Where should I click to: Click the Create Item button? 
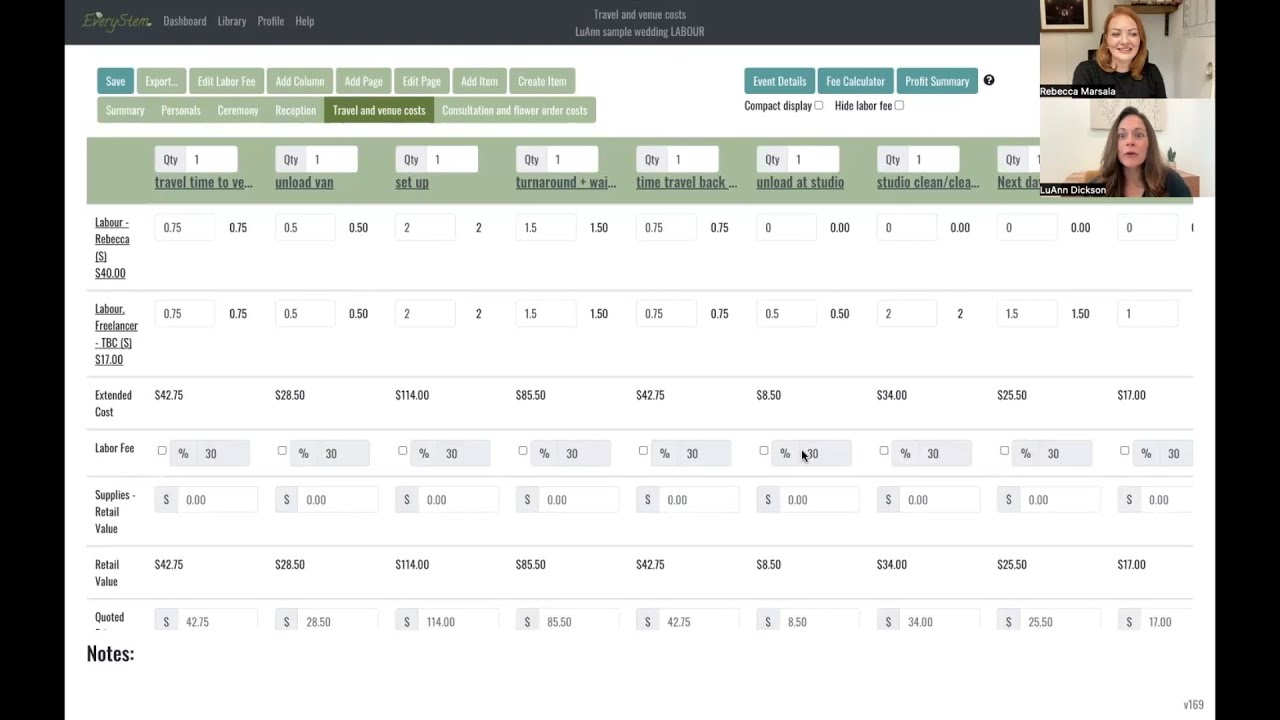click(x=542, y=81)
